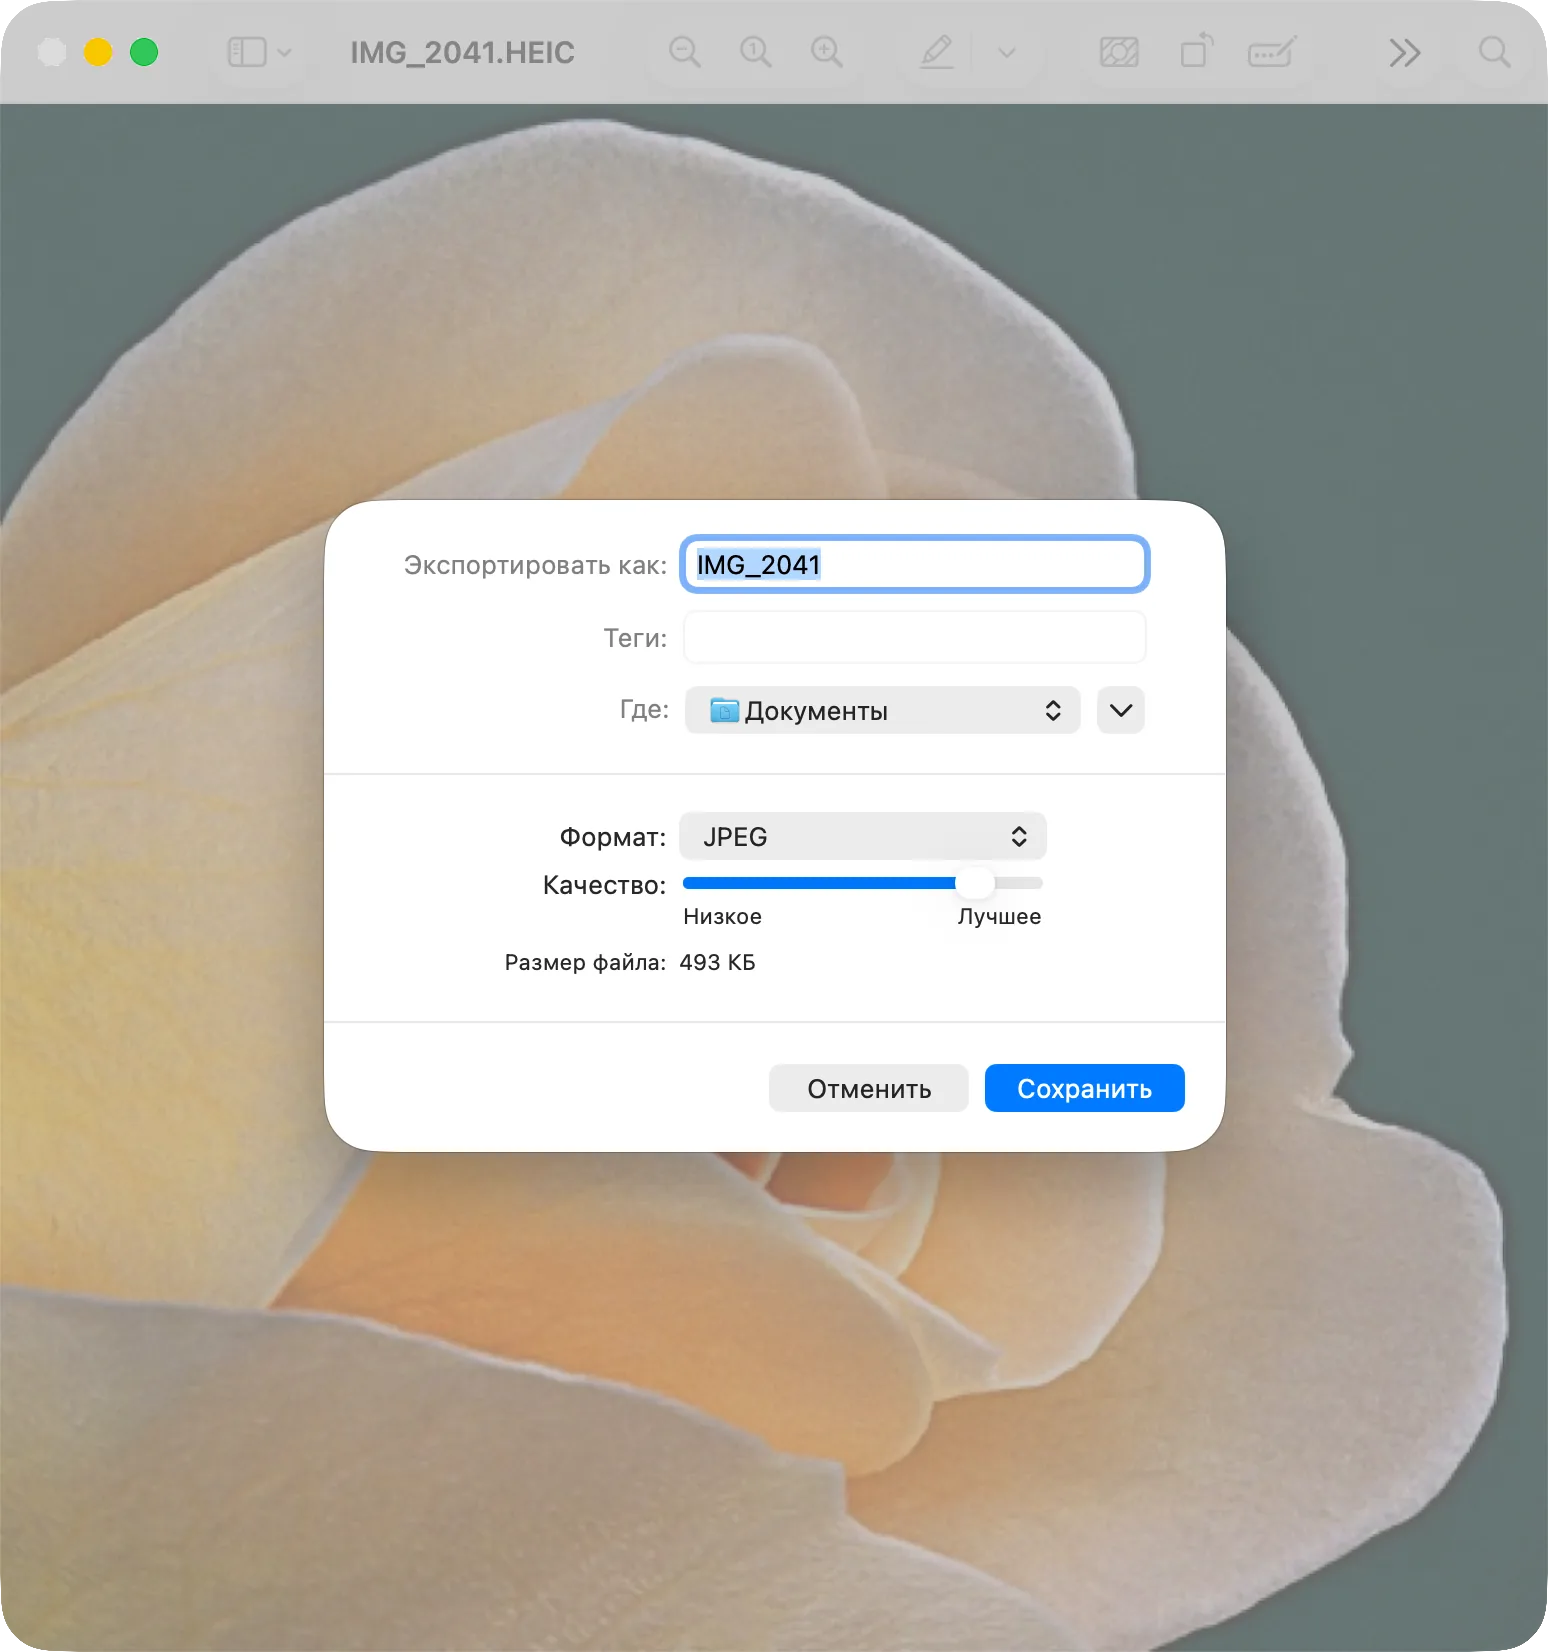The width and height of the screenshot is (1548, 1652).
Task: Click the Лучшее quality label
Action: (x=999, y=917)
